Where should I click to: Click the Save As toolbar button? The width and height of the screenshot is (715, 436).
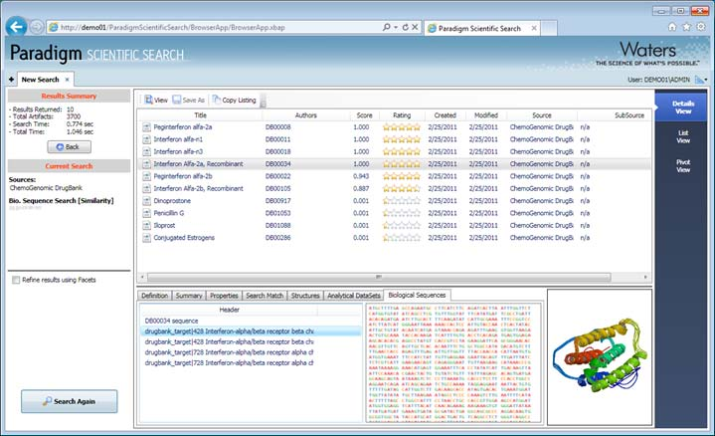pos(188,100)
